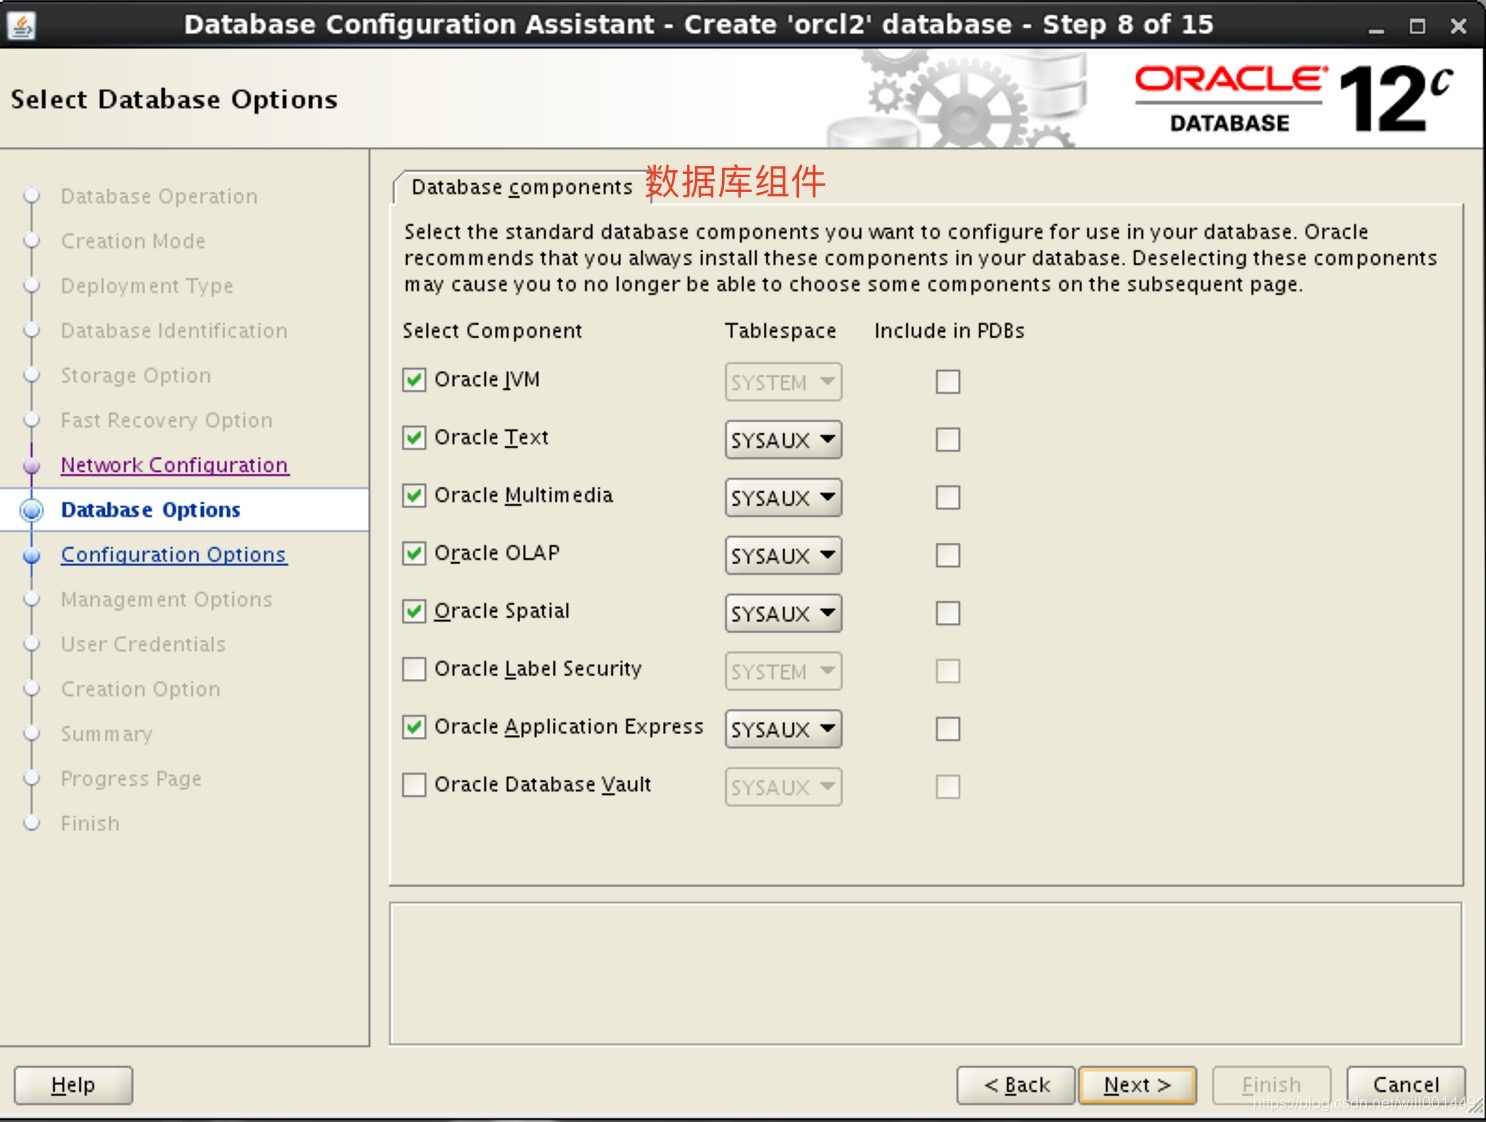Screen dimensions: 1486x1122
Task: Cancel the database creation wizard
Action: 1405,1085
